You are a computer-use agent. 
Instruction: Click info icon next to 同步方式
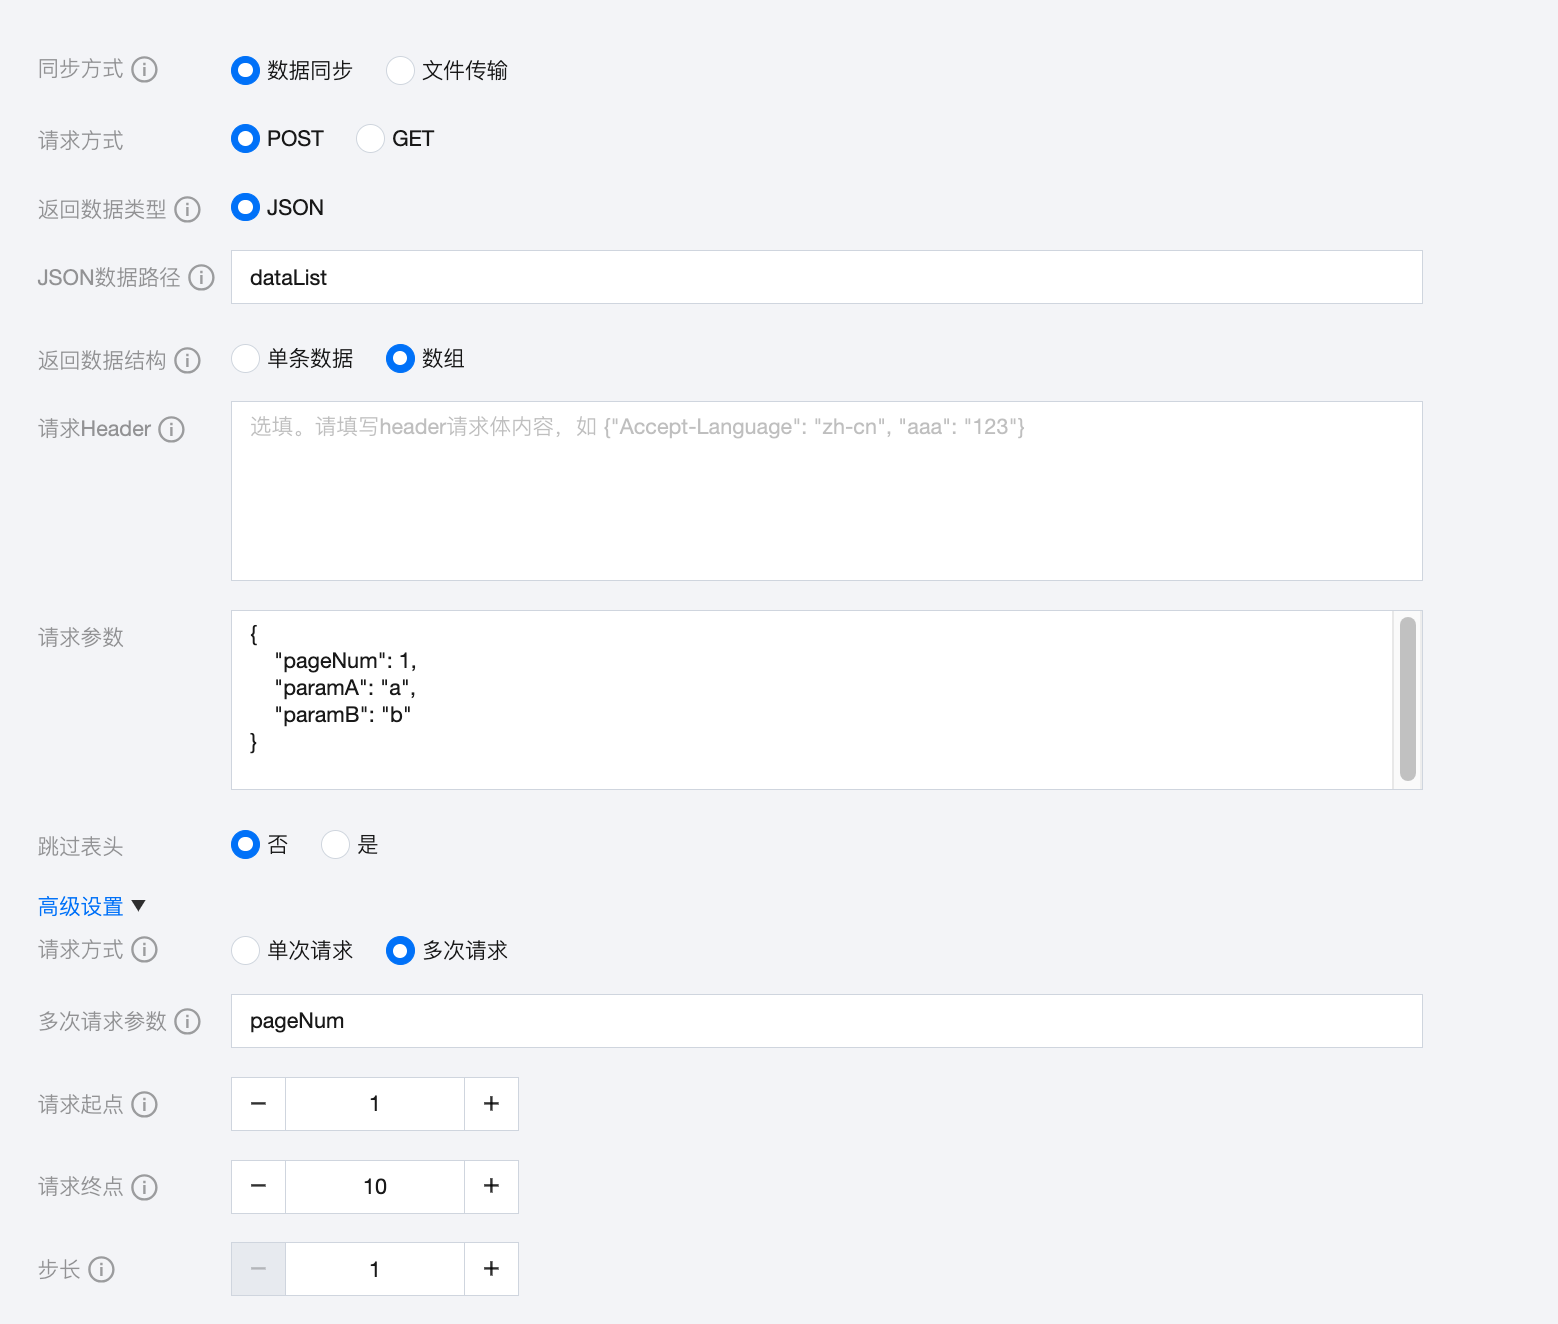[x=145, y=69]
